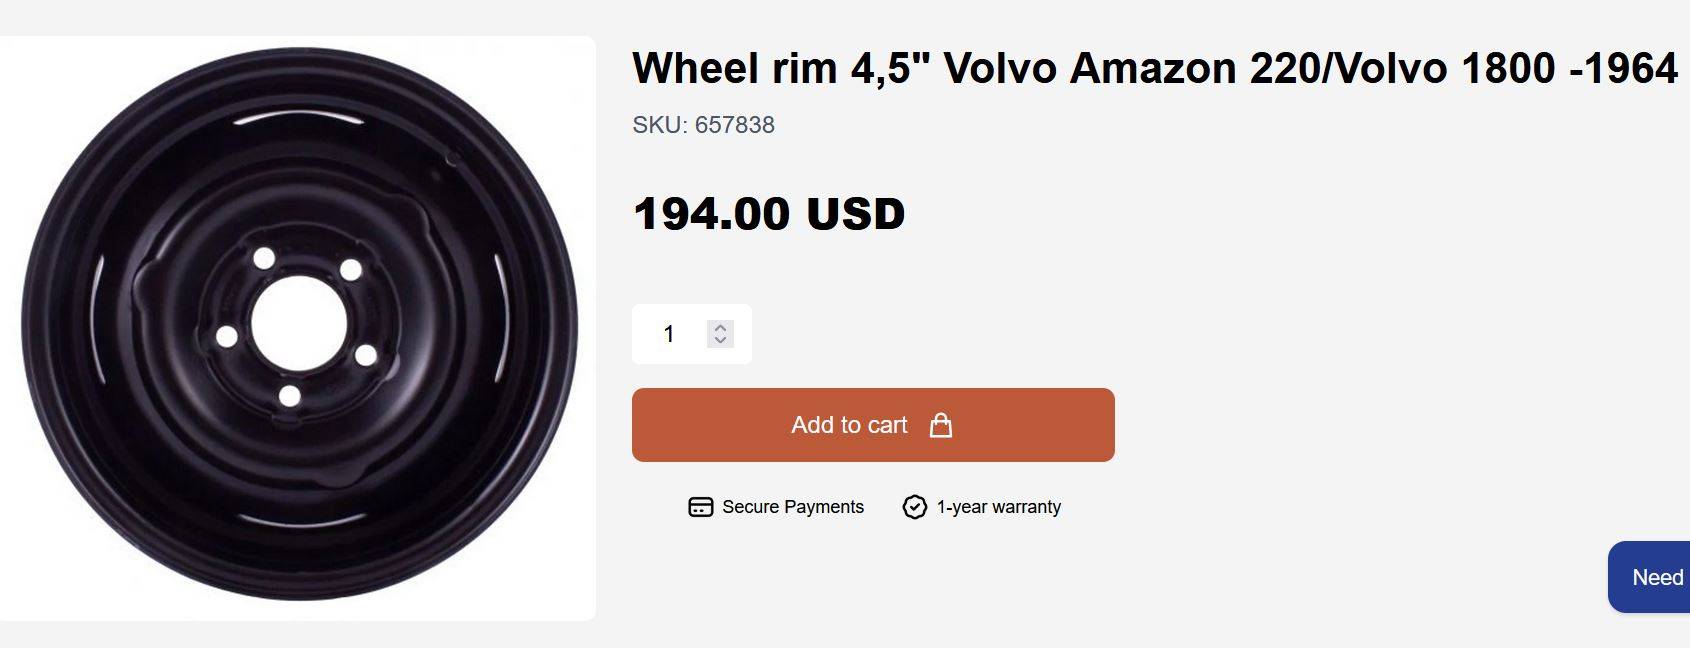1690x648 pixels.
Task: Click the 1-year warranty badge icon
Action: [914, 507]
